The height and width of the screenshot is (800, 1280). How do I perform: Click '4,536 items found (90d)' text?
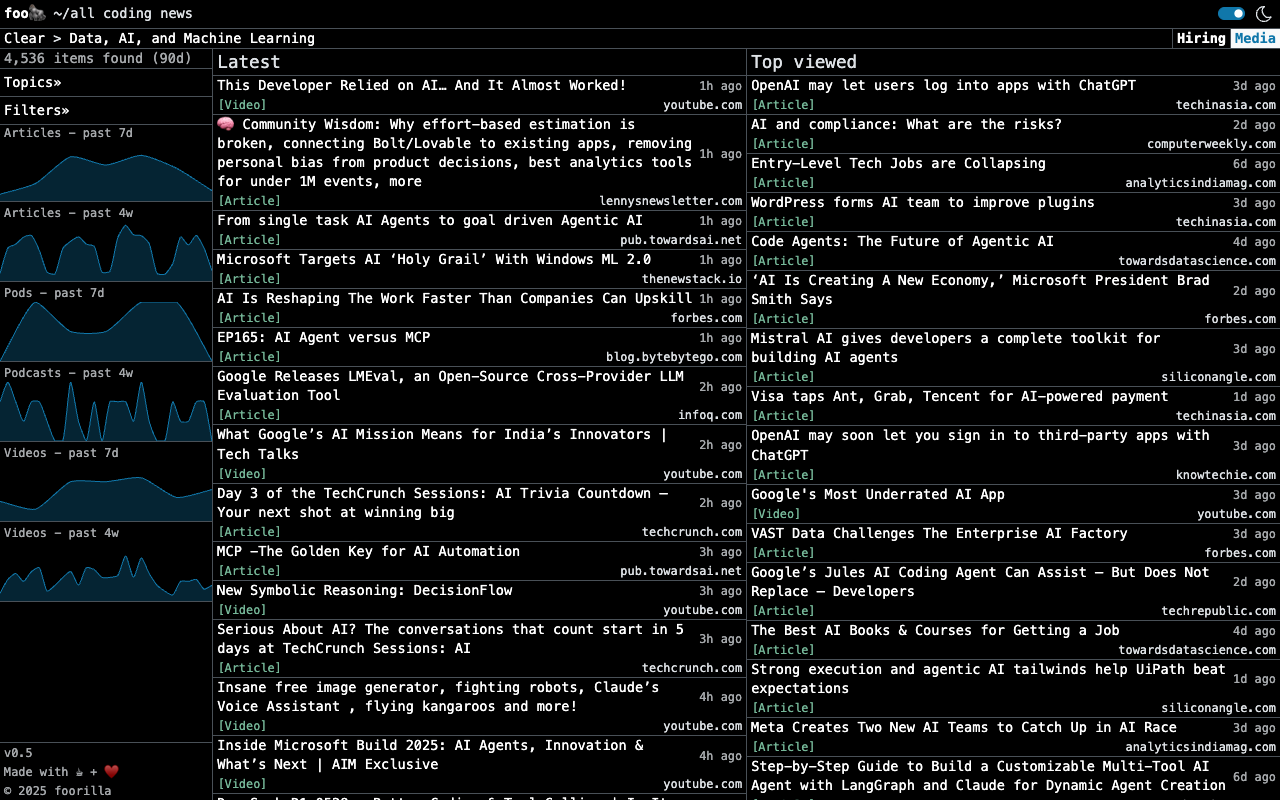pos(98,58)
